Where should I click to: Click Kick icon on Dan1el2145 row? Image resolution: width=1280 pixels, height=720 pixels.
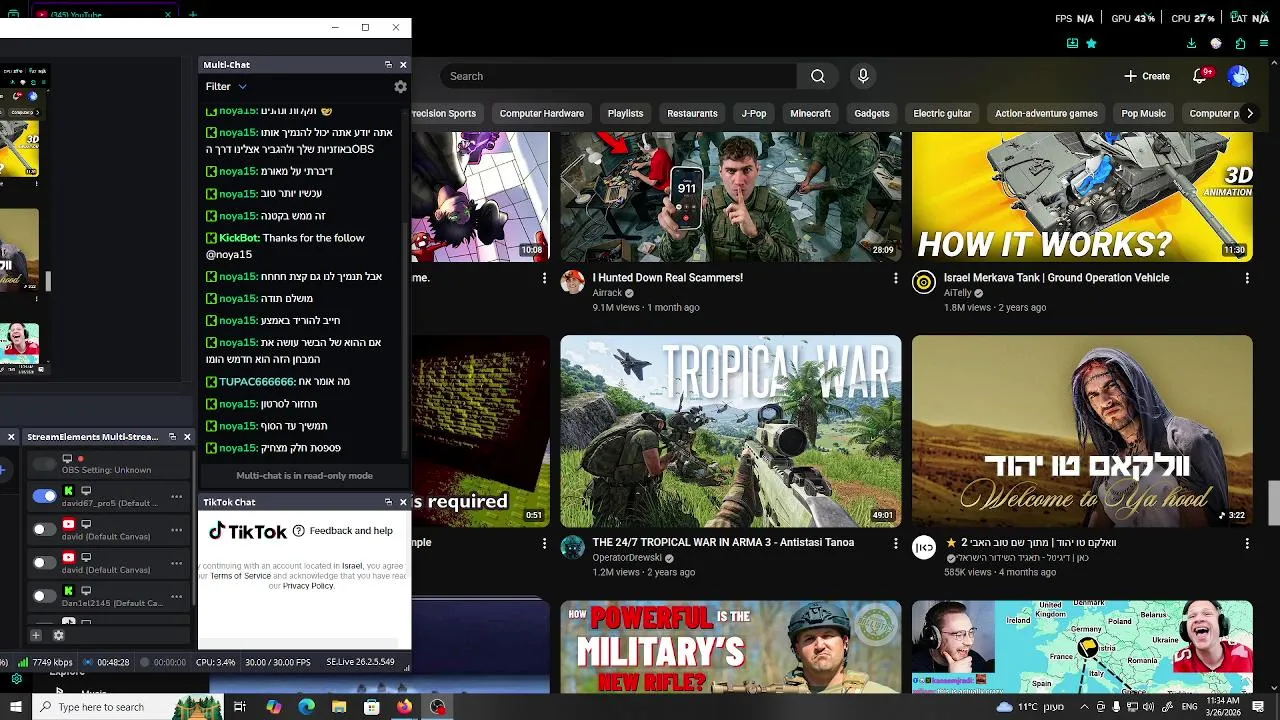tap(68, 591)
